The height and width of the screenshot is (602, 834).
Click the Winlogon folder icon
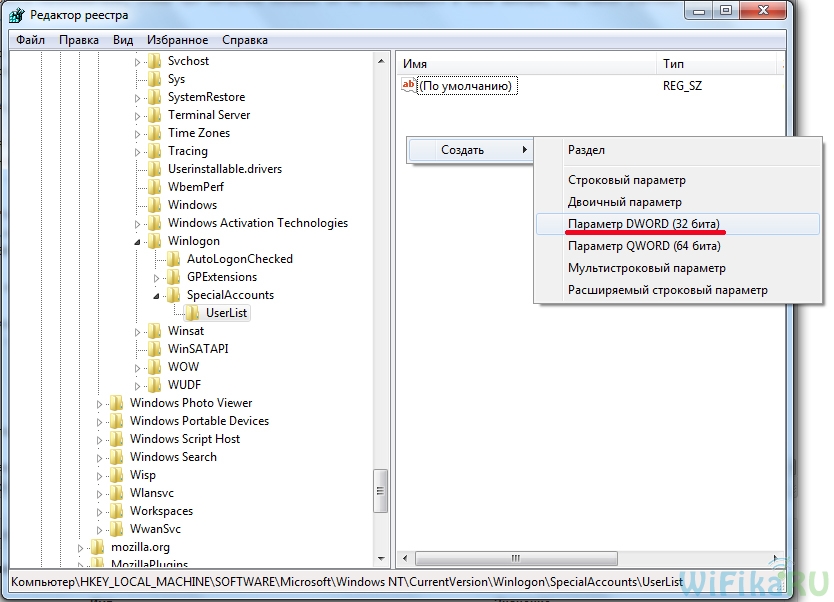pyautogui.click(x=154, y=241)
